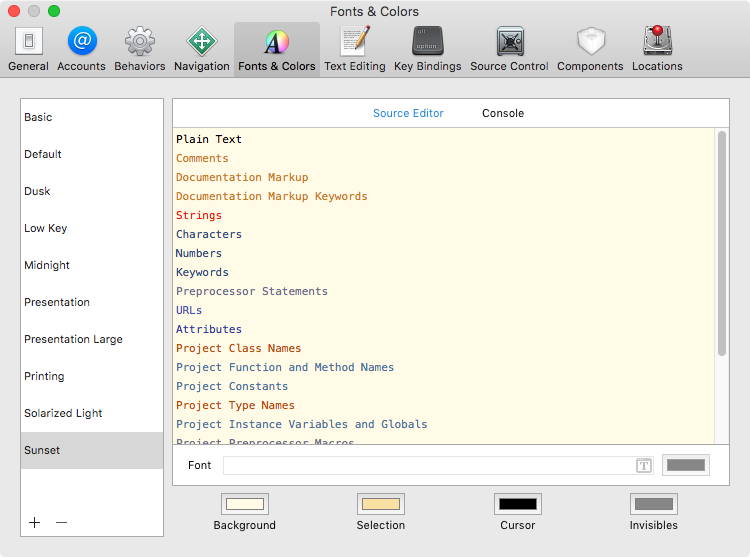Select the Documentation Markup row
Screen dimensions: 750x557
click(443, 177)
